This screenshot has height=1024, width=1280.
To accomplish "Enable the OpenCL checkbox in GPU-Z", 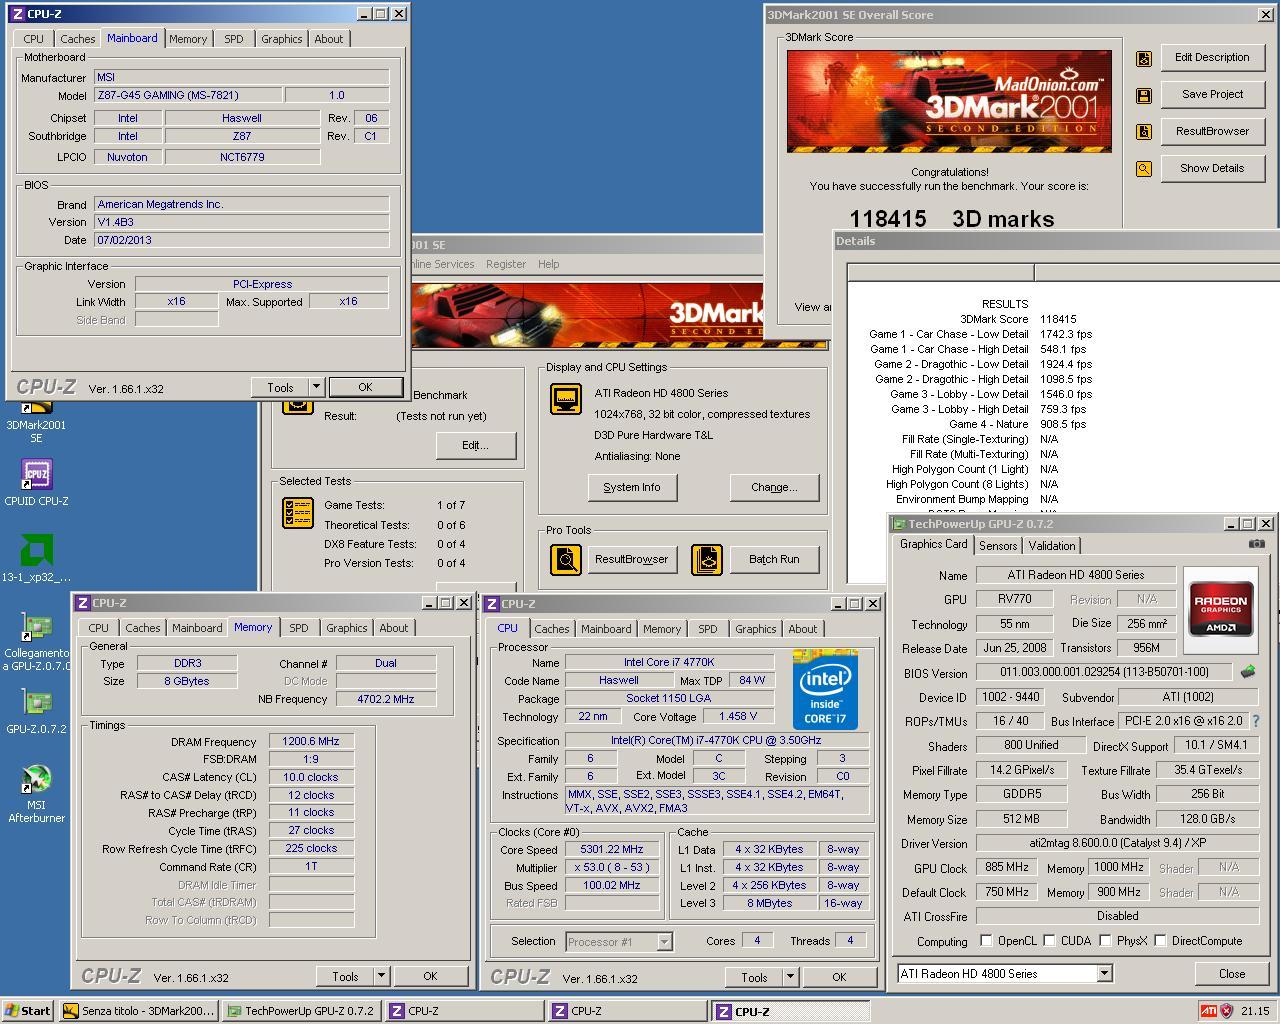I will coord(986,941).
